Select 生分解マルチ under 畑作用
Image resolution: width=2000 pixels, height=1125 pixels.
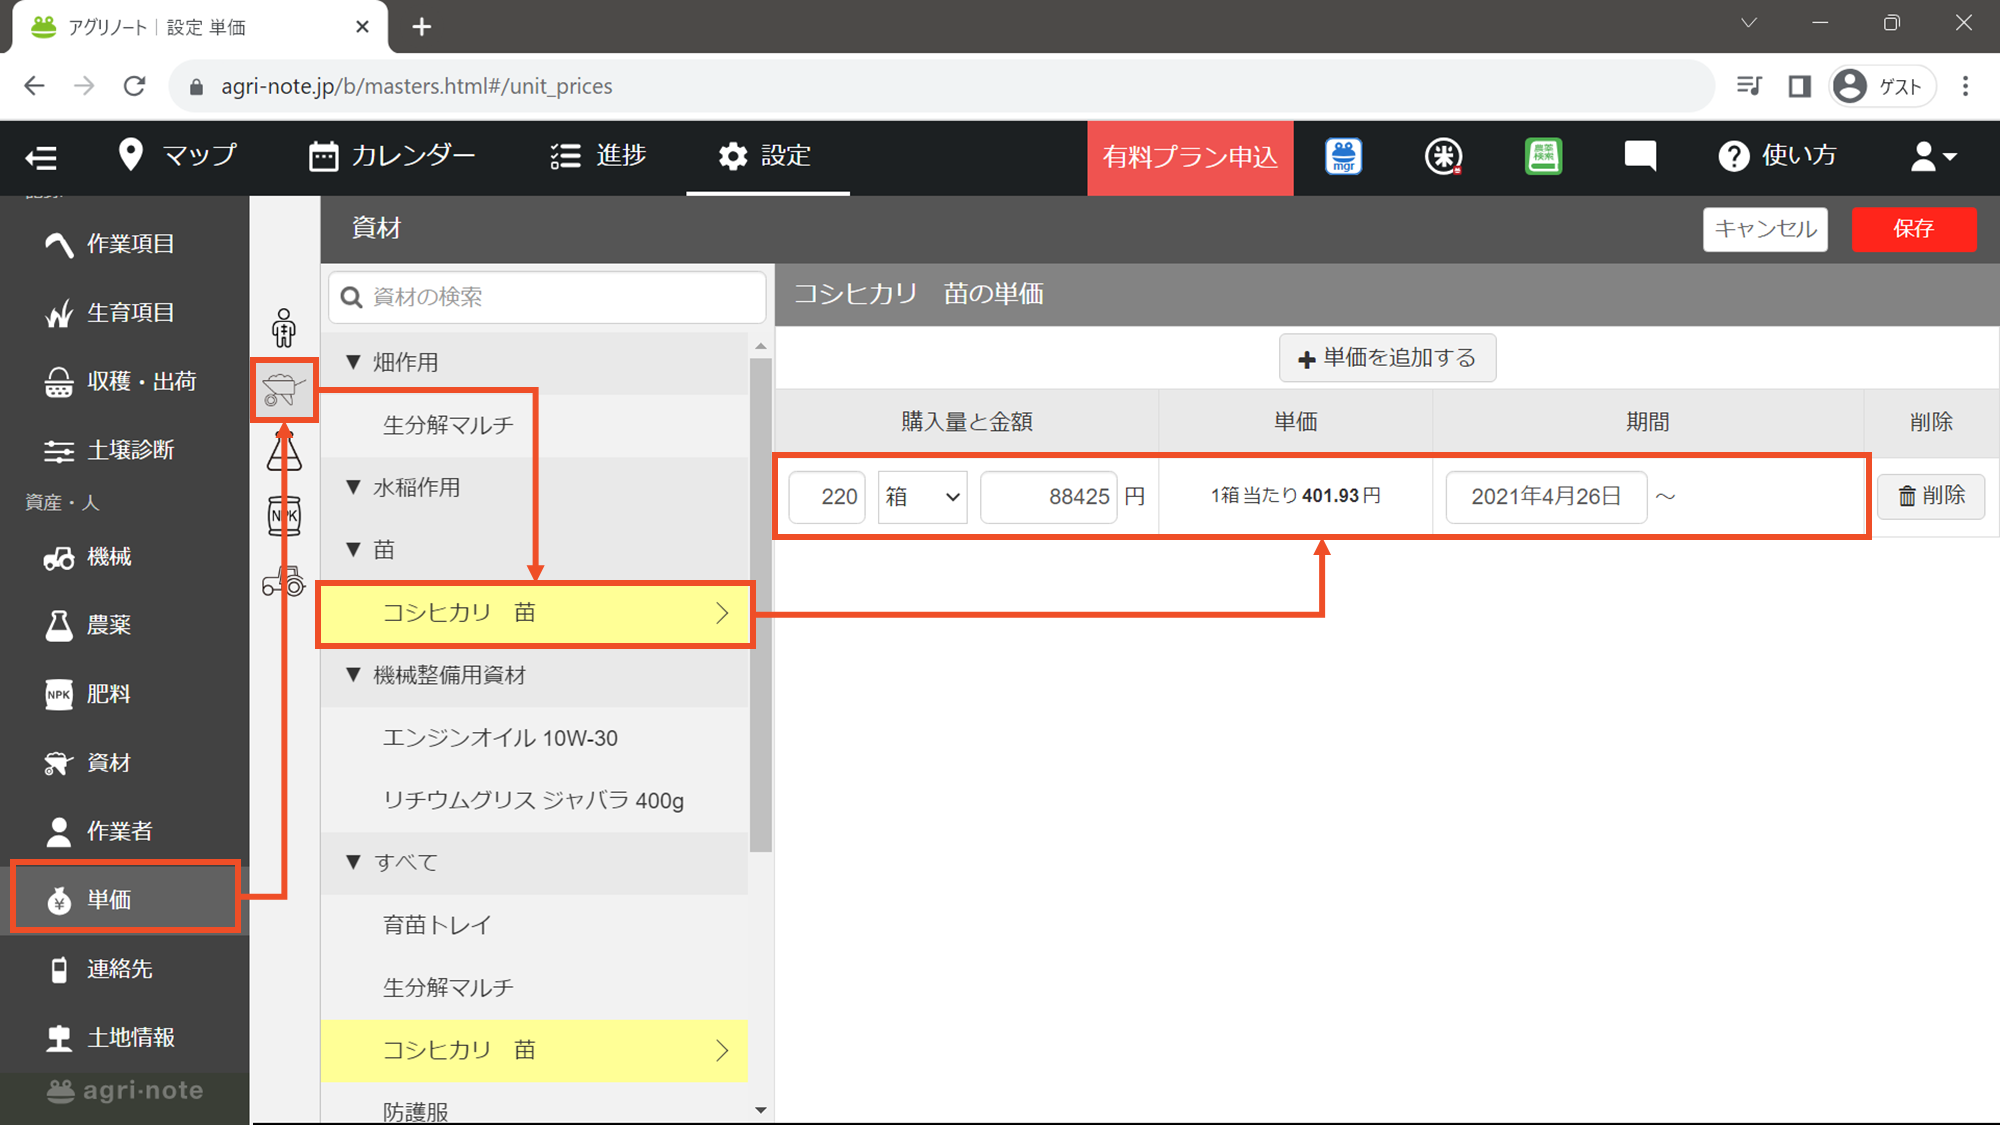(x=534, y=425)
